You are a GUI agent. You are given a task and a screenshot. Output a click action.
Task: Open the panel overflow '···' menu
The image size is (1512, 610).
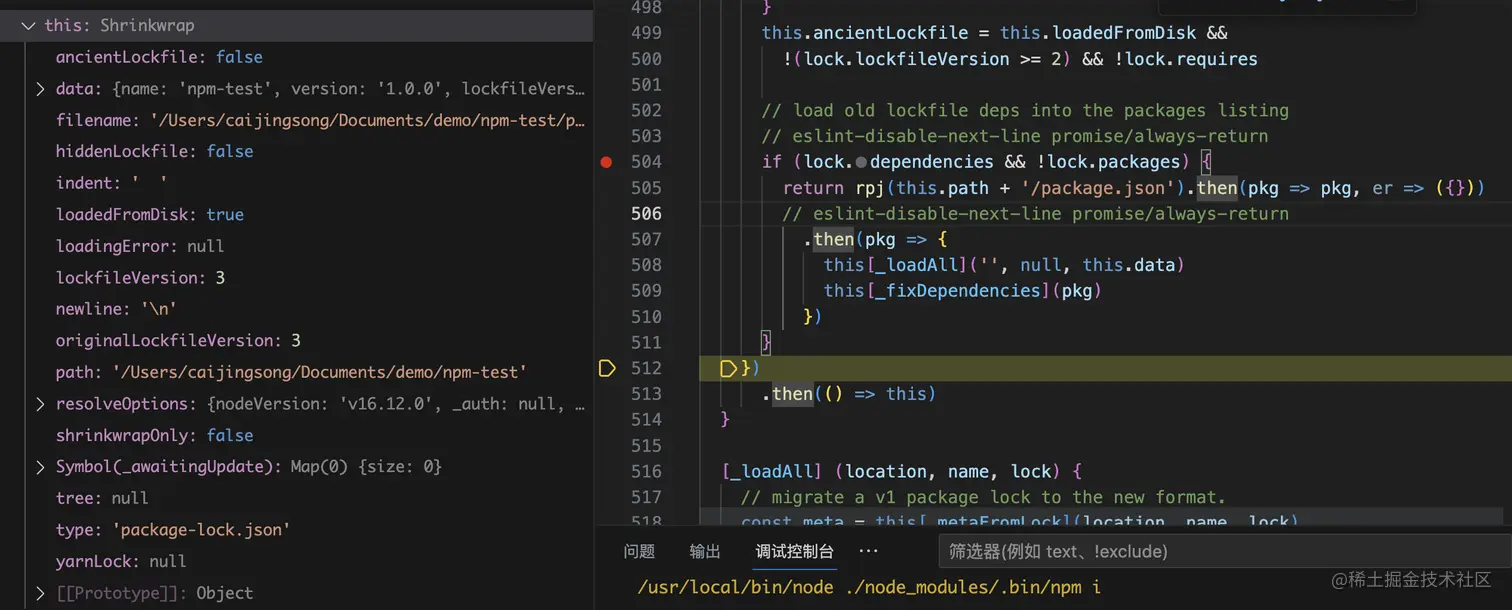(x=868, y=551)
